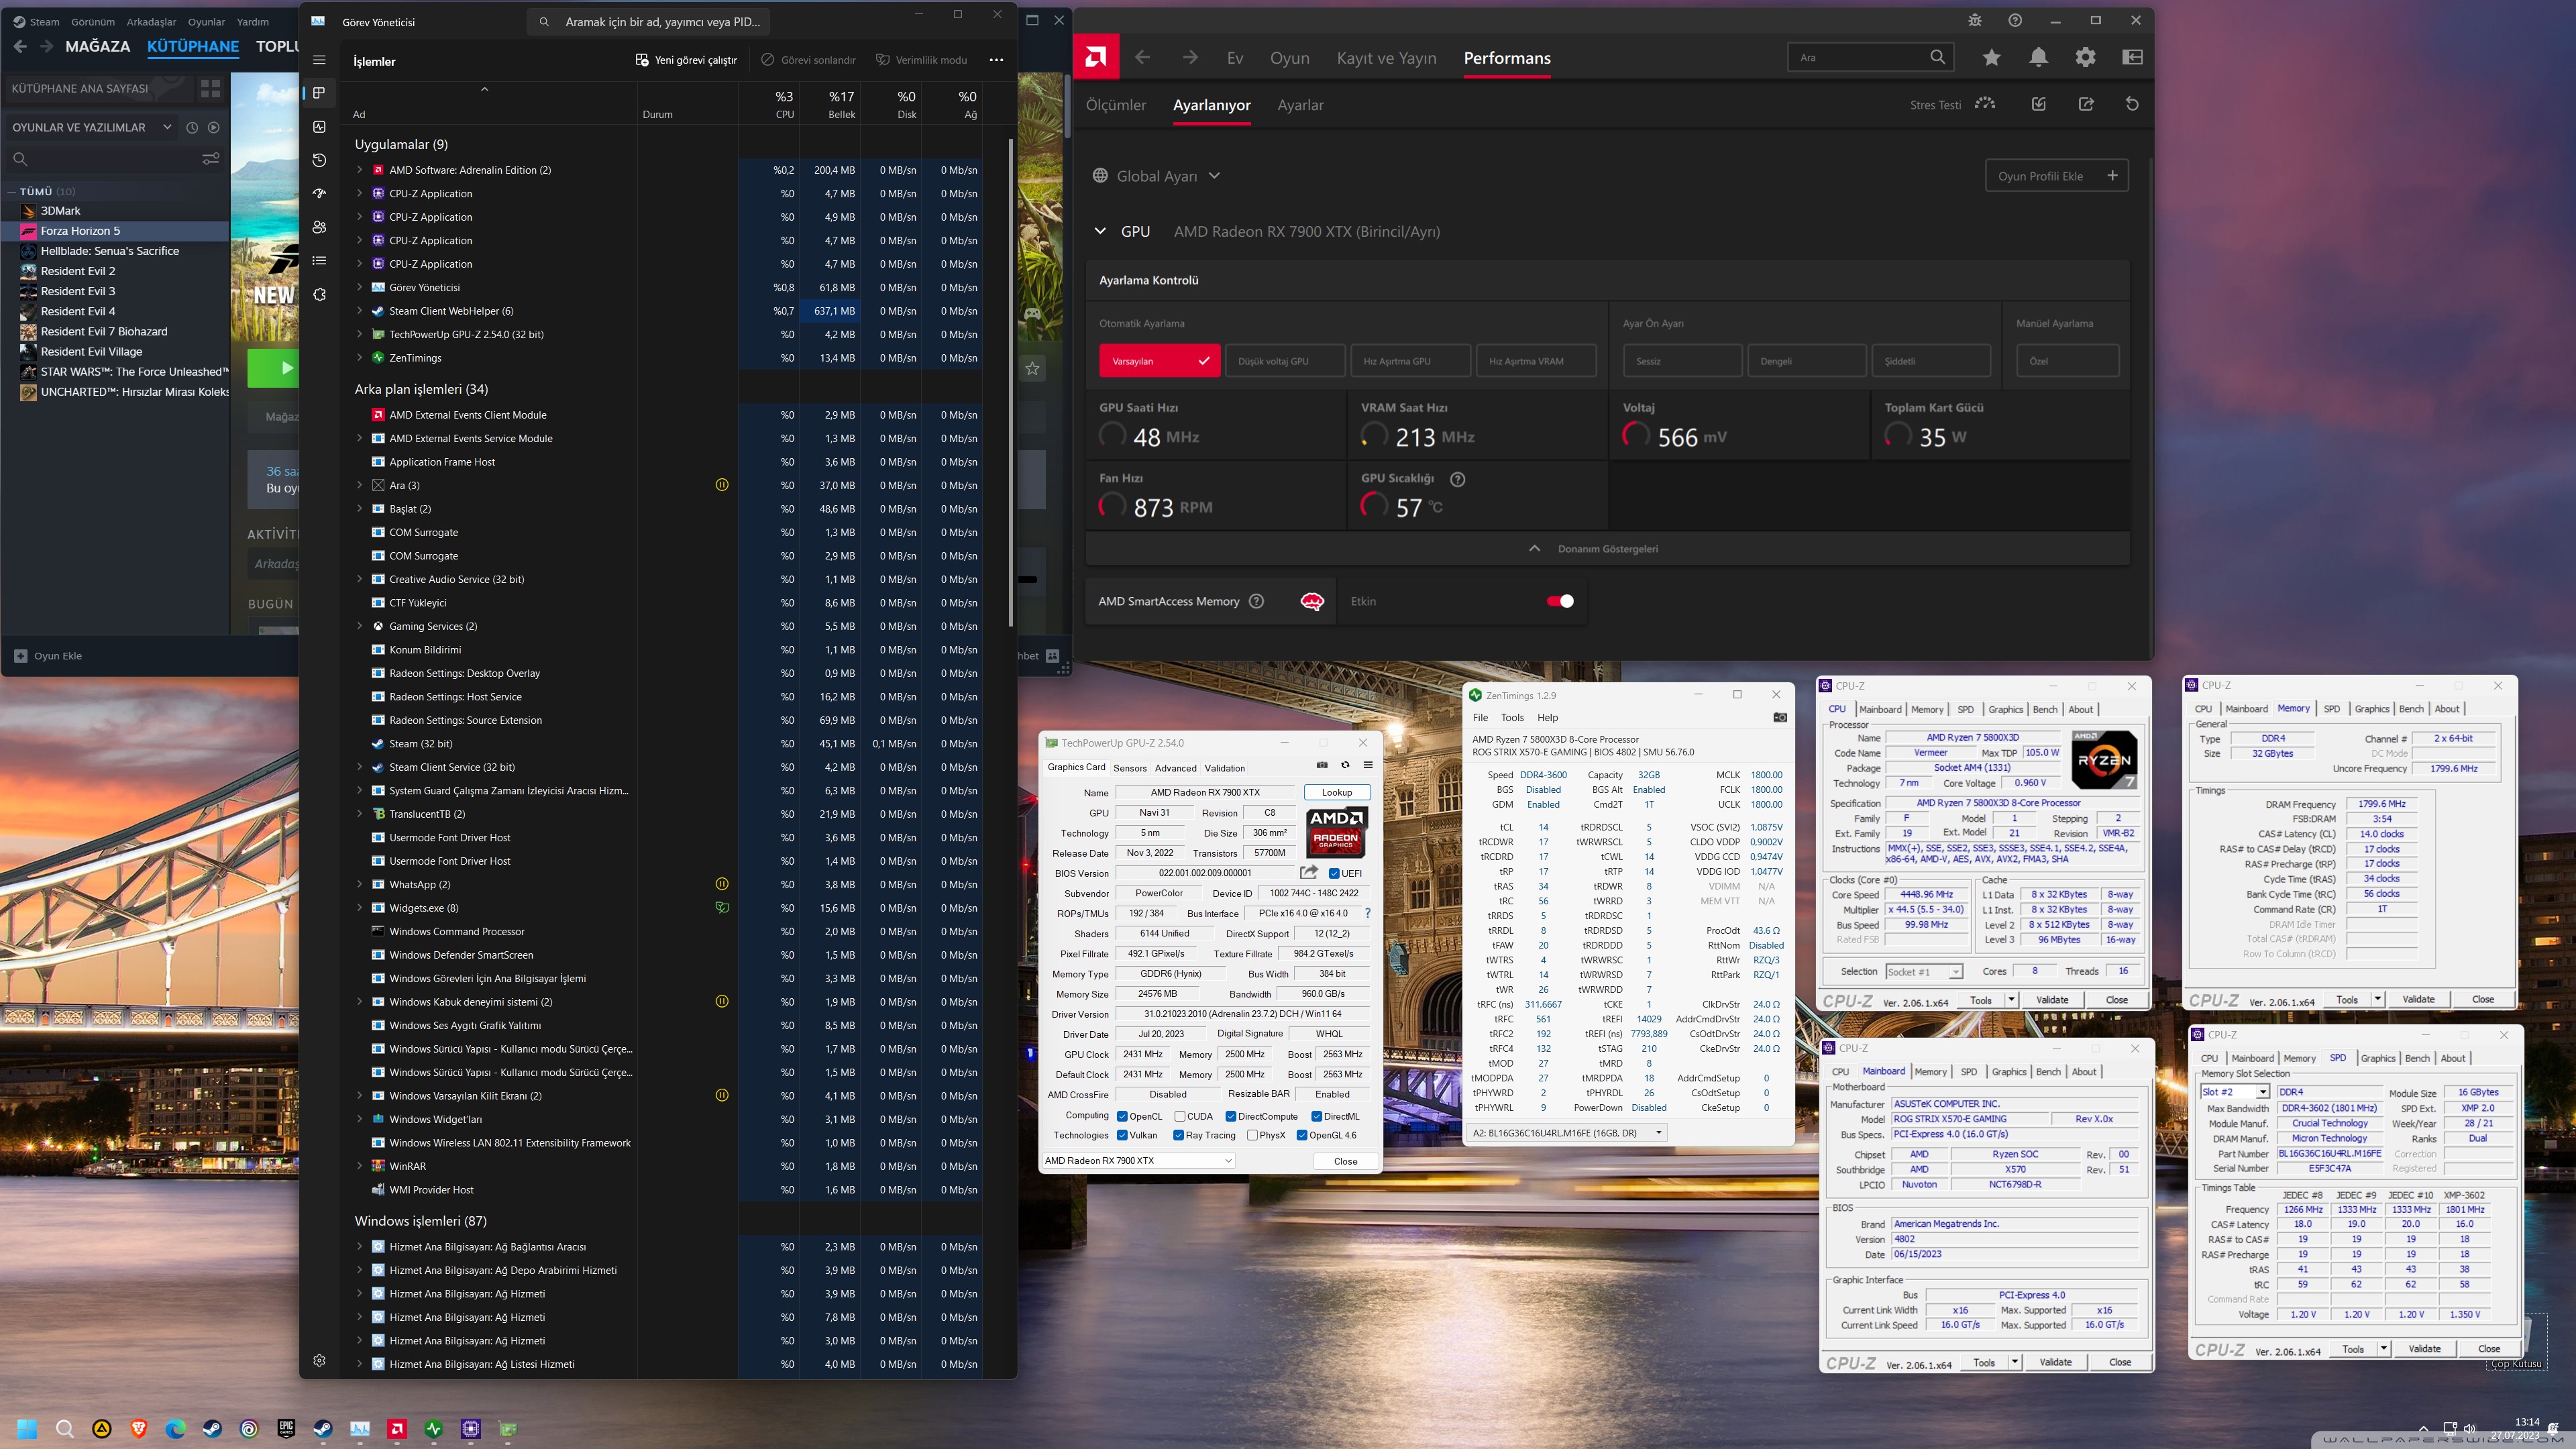
Task: Select Forza Horizon 5 in Steam library
Action: (x=115, y=231)
